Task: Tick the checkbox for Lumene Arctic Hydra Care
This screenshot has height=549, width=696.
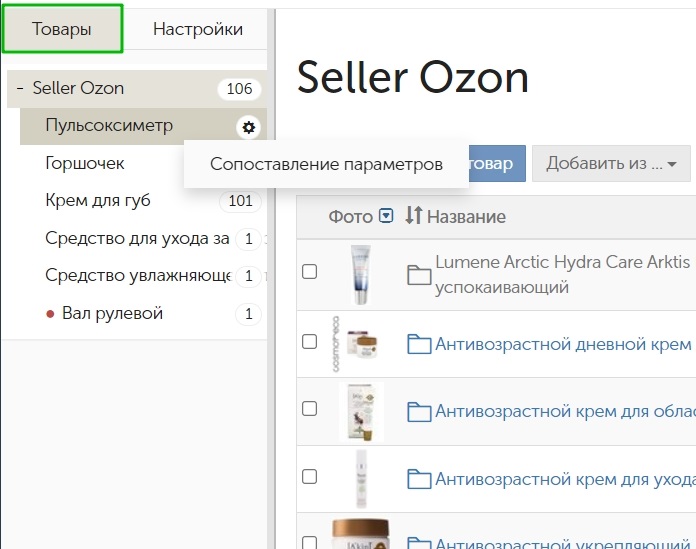Action: pyautogui.click(x=310, y=272)
